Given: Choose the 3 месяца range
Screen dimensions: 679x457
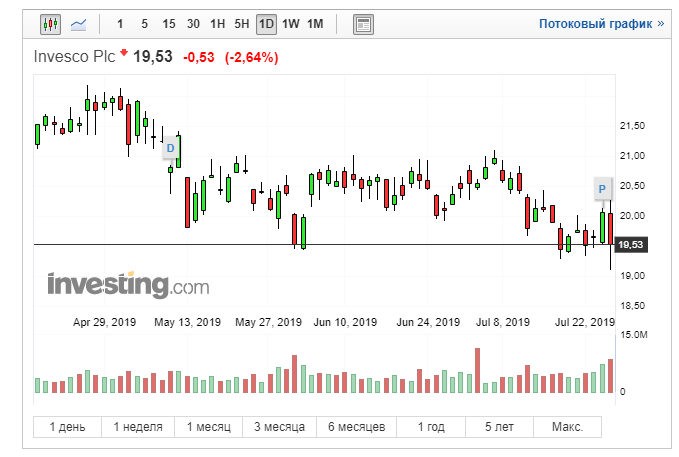Looking at the screenshot, I should [279, 427].
